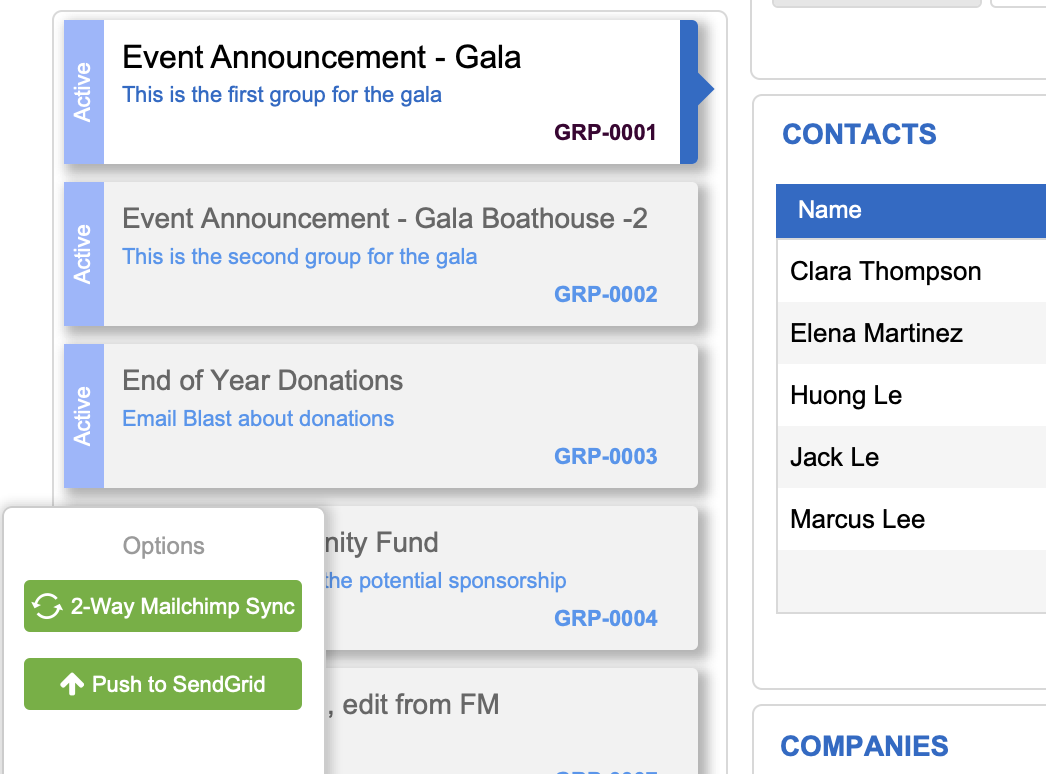Viewport: 1046px width, 774px height.
Task: Click the Jack Le contact row
Action: pyautogui.click(x=834, y=457)
